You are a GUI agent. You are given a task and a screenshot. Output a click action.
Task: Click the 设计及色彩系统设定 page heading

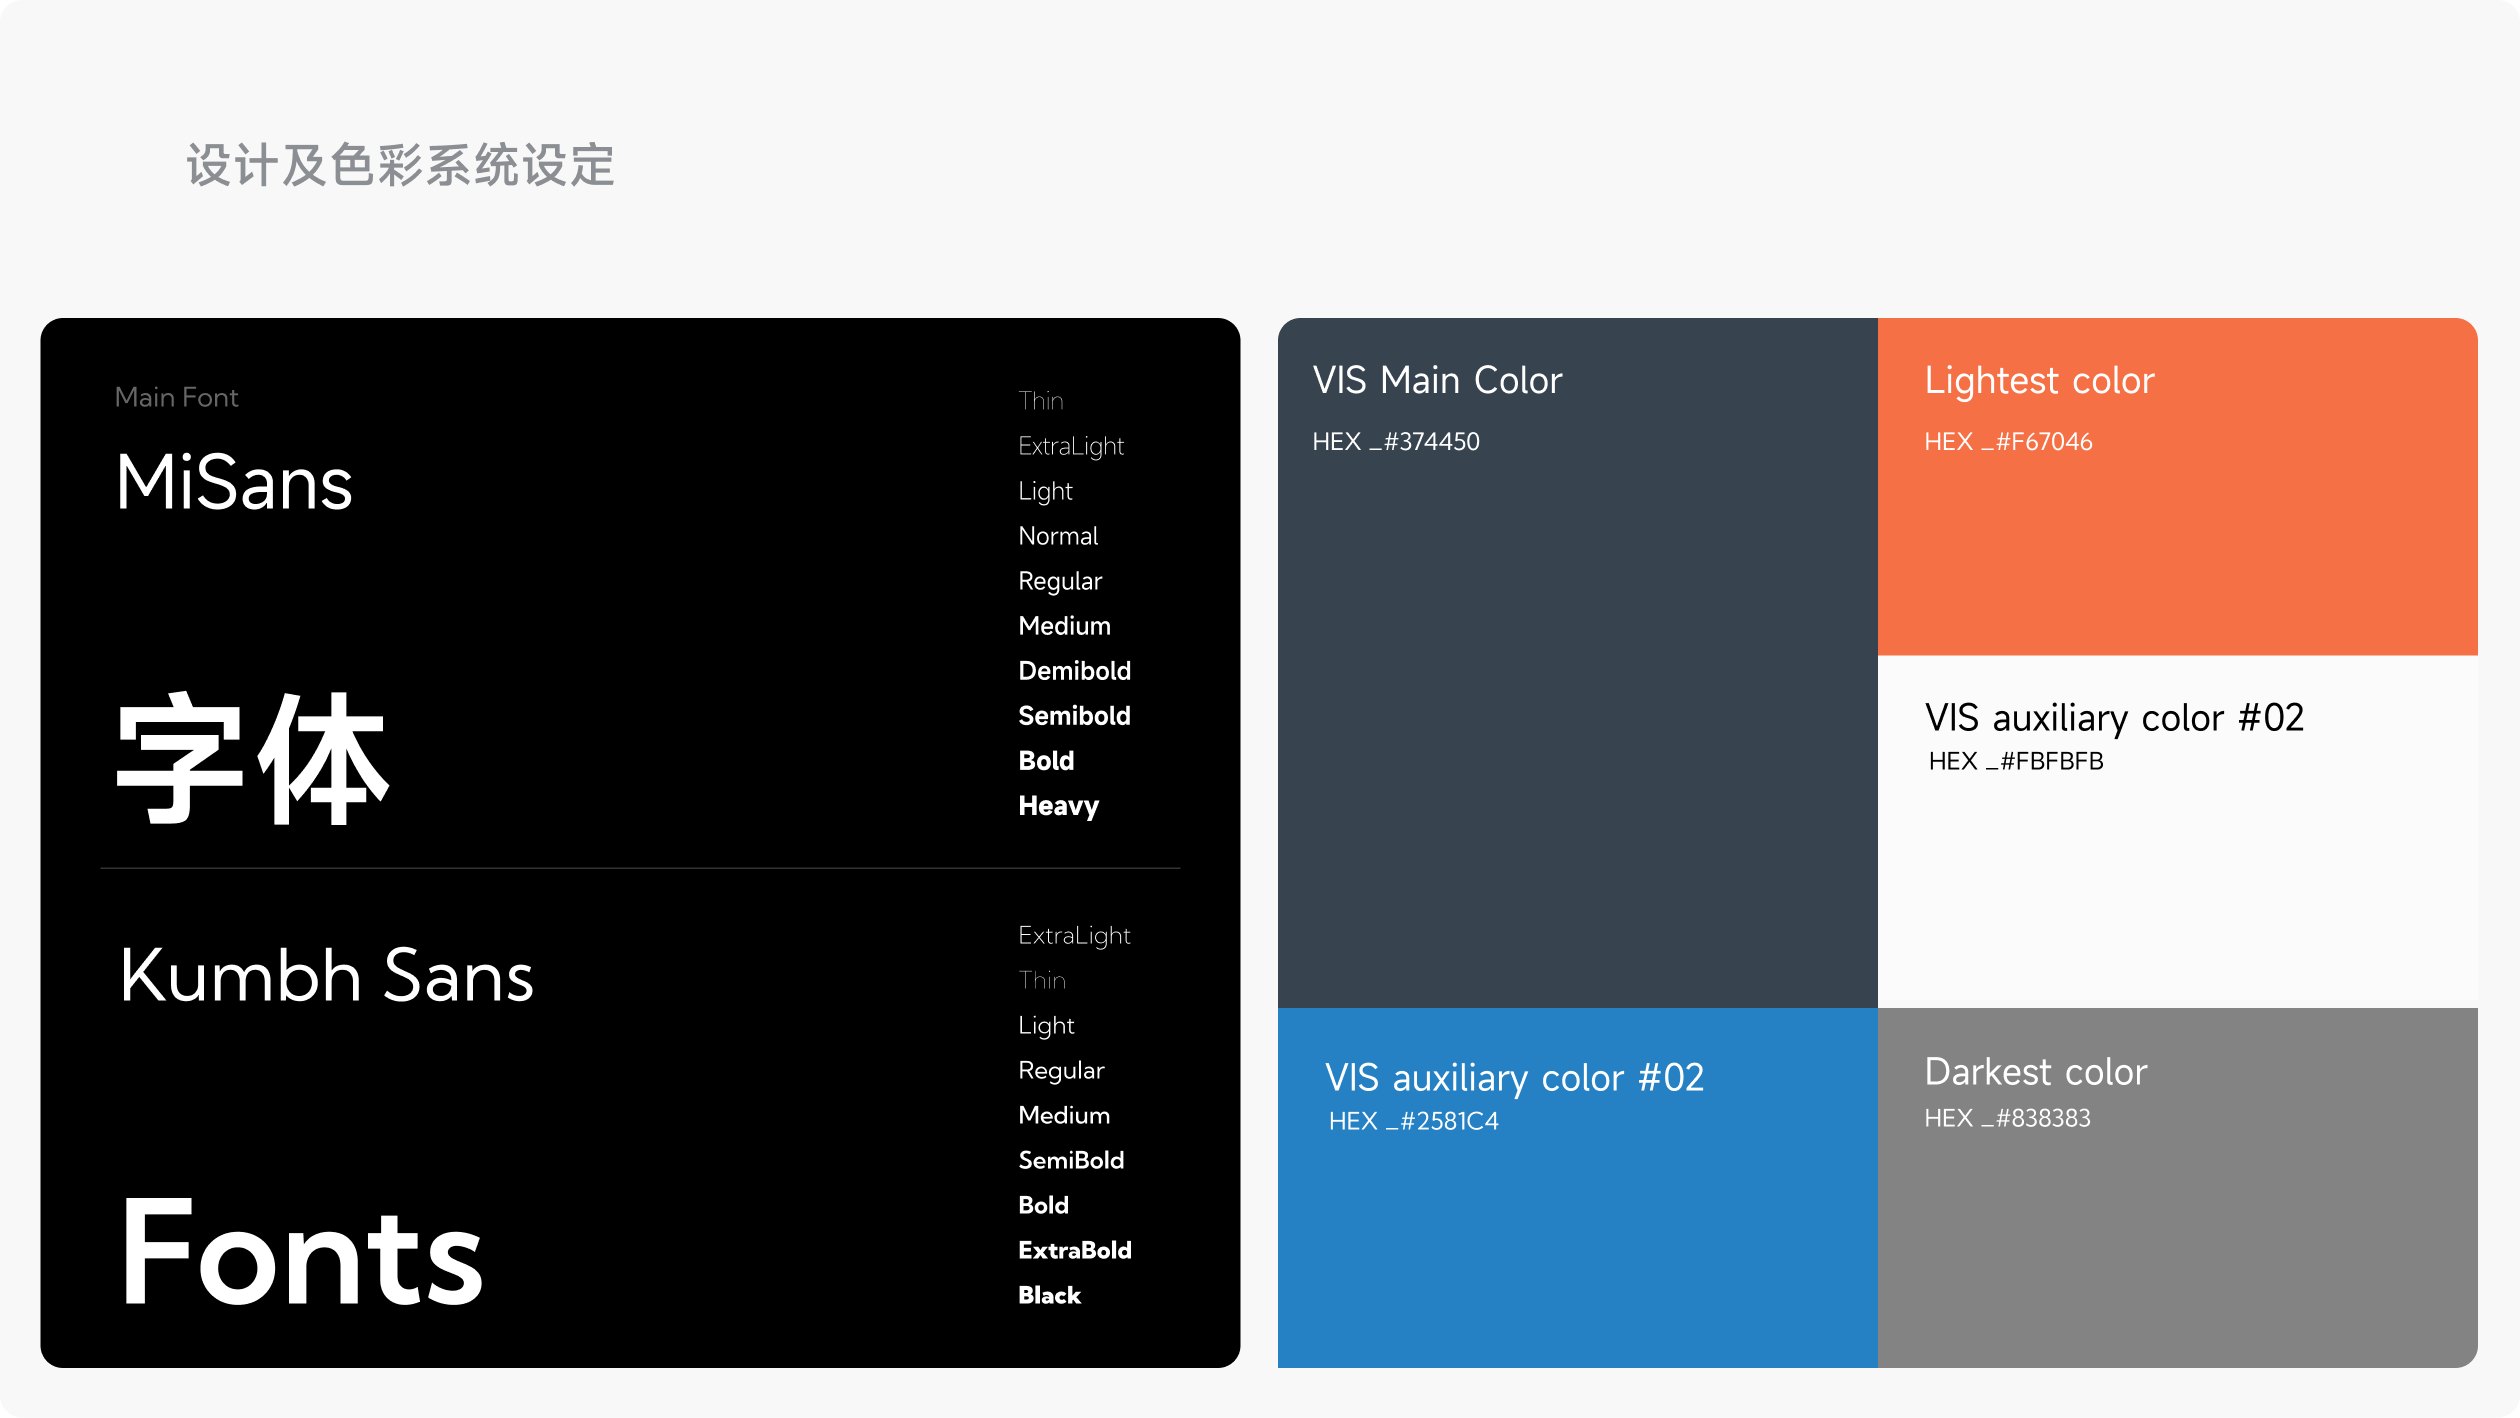coord(400,165)
